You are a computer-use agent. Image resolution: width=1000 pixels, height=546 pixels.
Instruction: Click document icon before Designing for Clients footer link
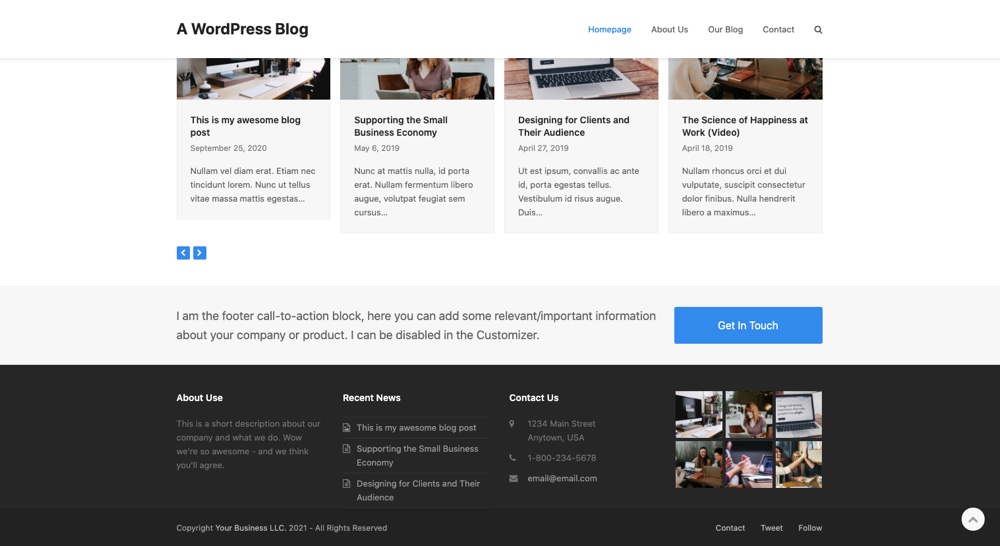tap(346, 483)
